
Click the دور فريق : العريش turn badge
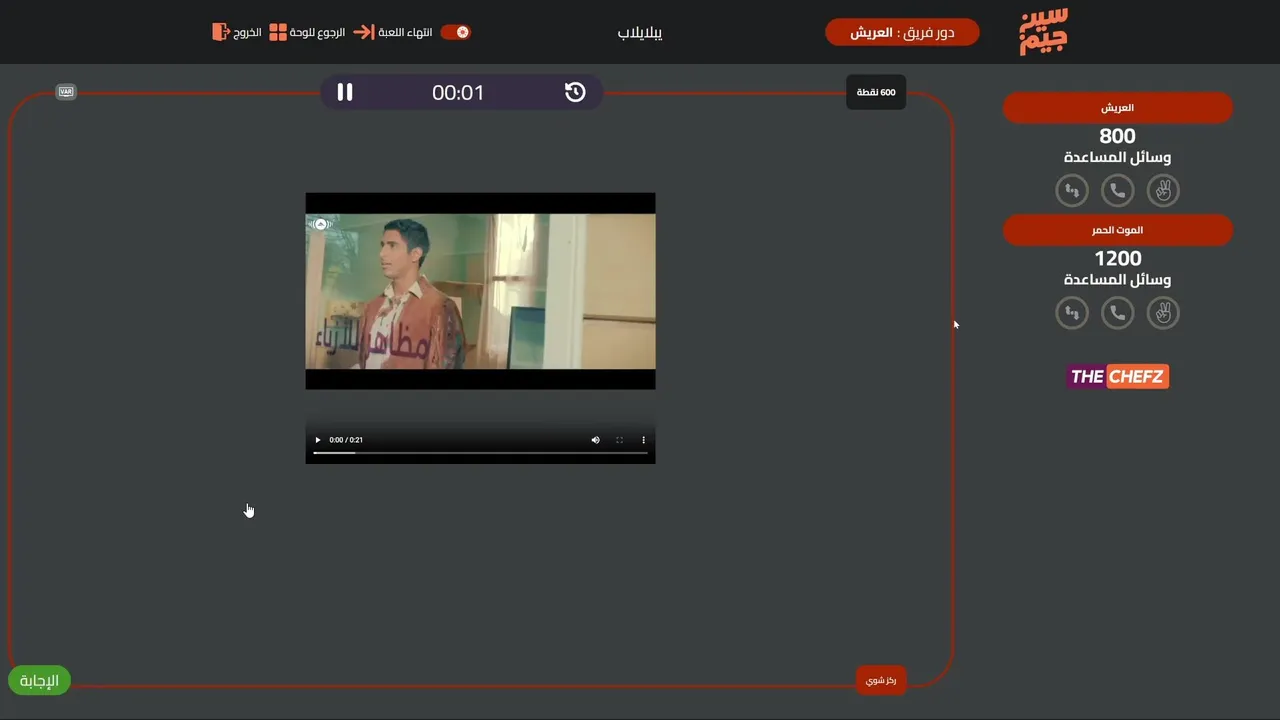(x=902, y=32)
